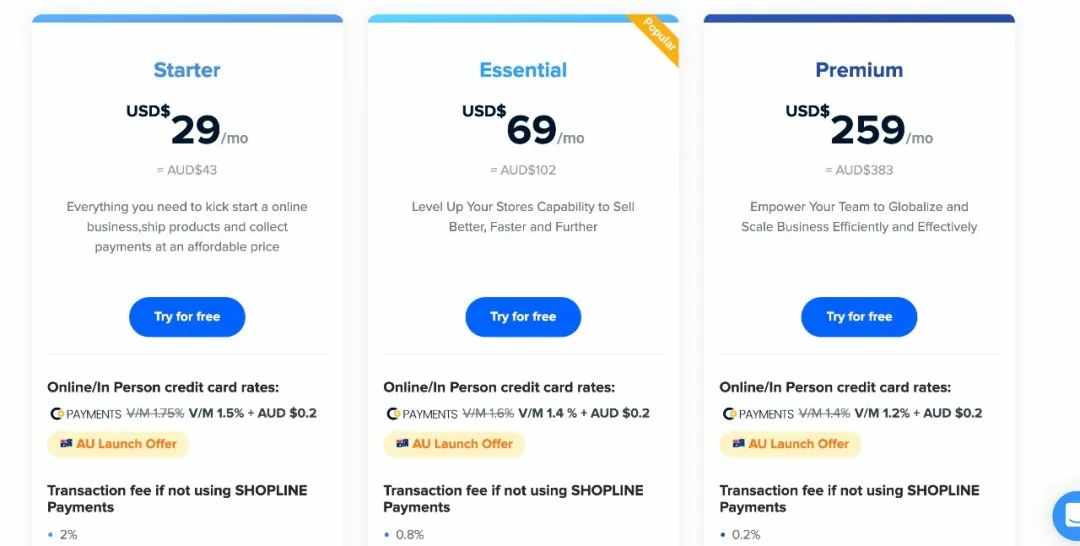
Task: Select the AU Launch Offer badge under Essential
Action: click(x=454, y=444)
